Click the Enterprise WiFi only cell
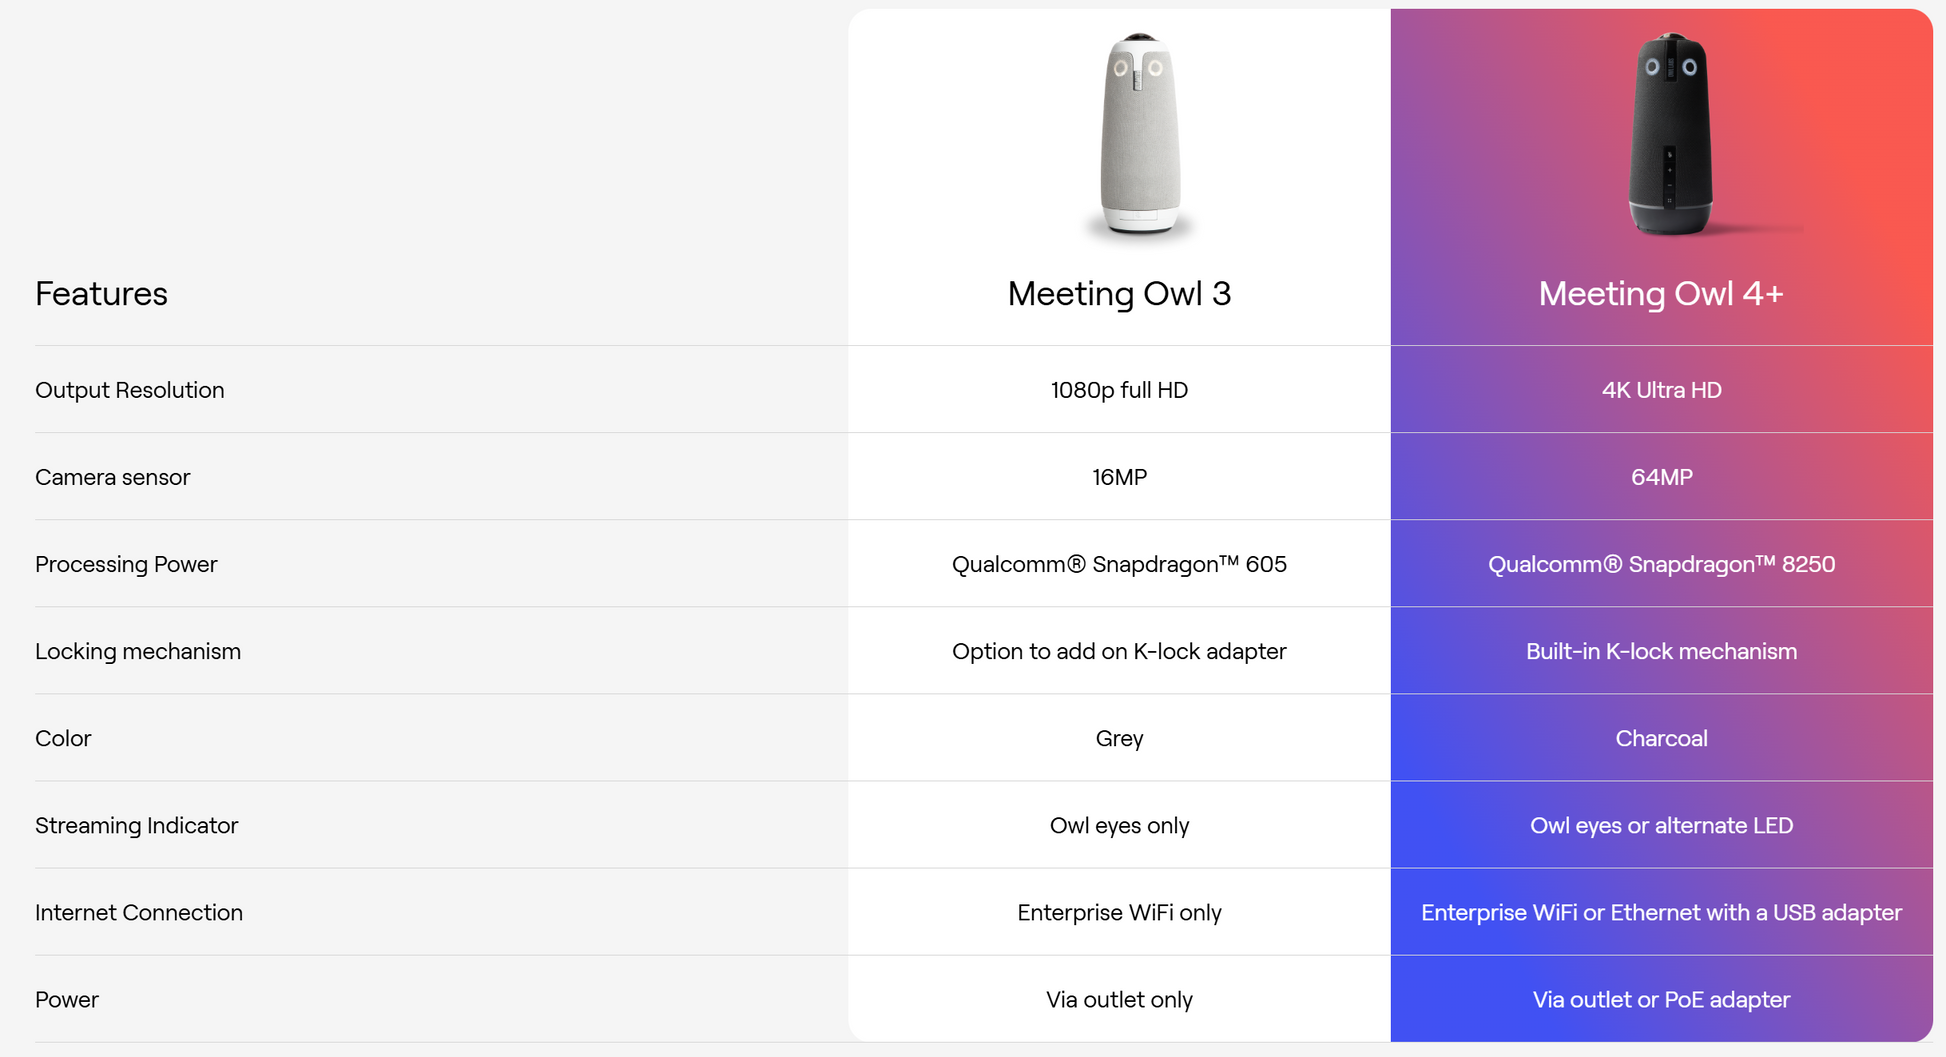The image size is (1946, 1057). click(x=1119, y=912)
